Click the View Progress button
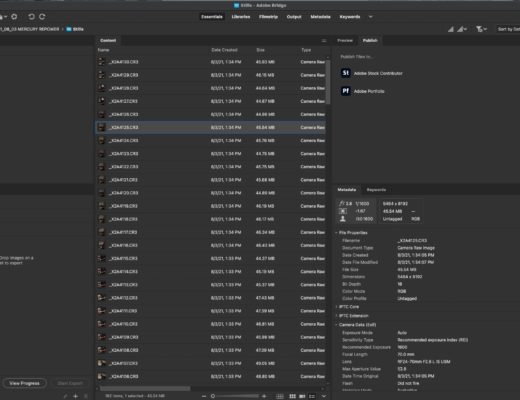Screen dimensions: 520x400 coord(24,383)
